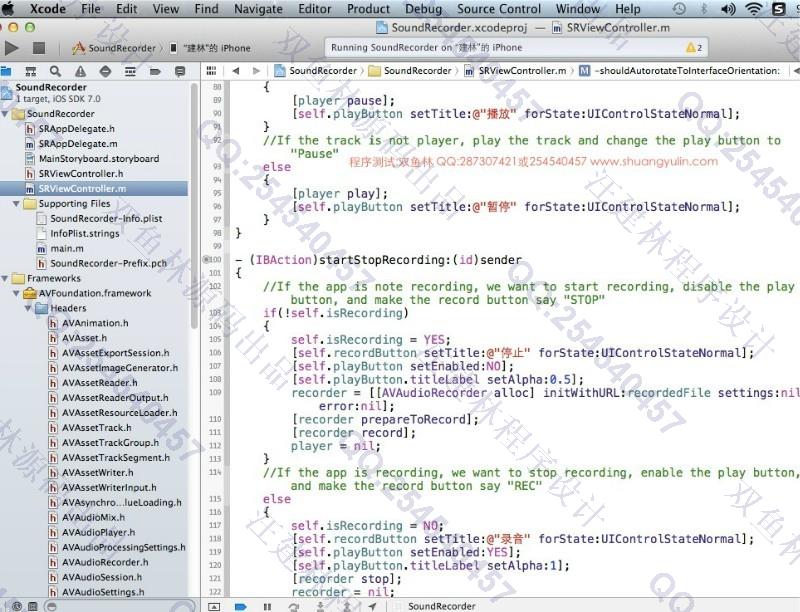Open the iPhone device destination selector
Screen dimensions: 800x612
[210, 48]
